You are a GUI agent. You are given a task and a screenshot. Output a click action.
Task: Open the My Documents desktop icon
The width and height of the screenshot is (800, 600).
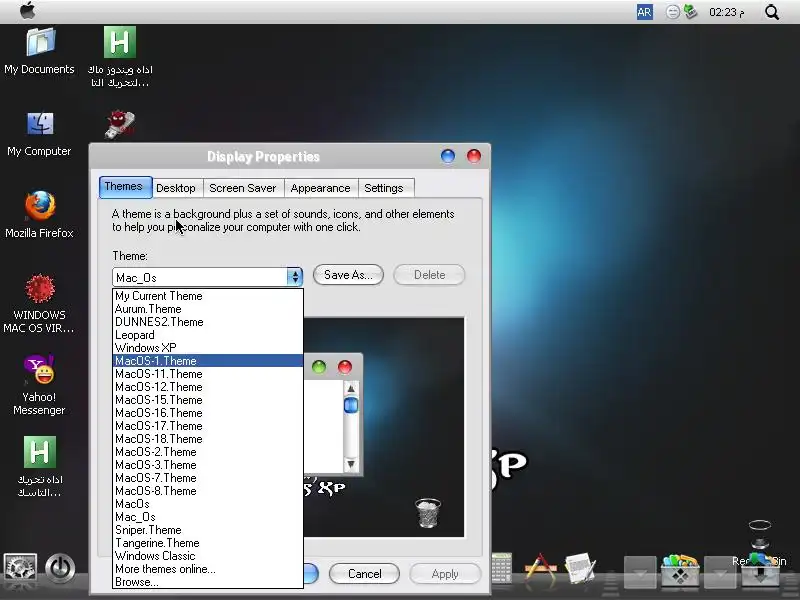[40, 52]
